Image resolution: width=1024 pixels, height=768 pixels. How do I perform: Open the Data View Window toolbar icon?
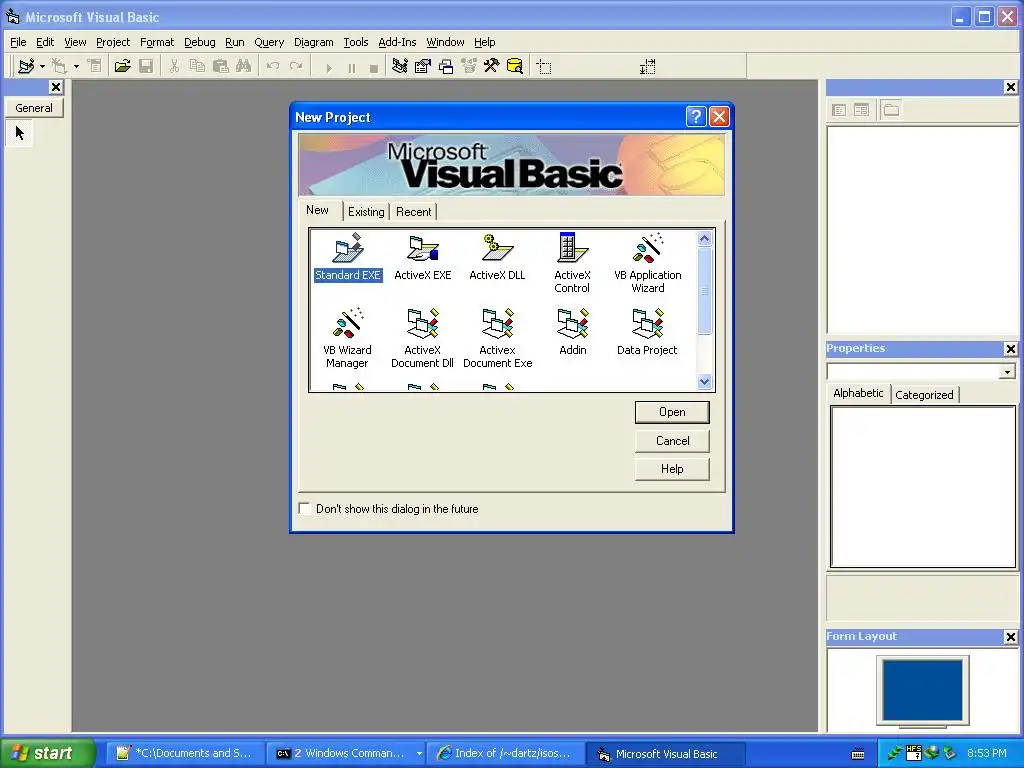click(x=515, y=66)
